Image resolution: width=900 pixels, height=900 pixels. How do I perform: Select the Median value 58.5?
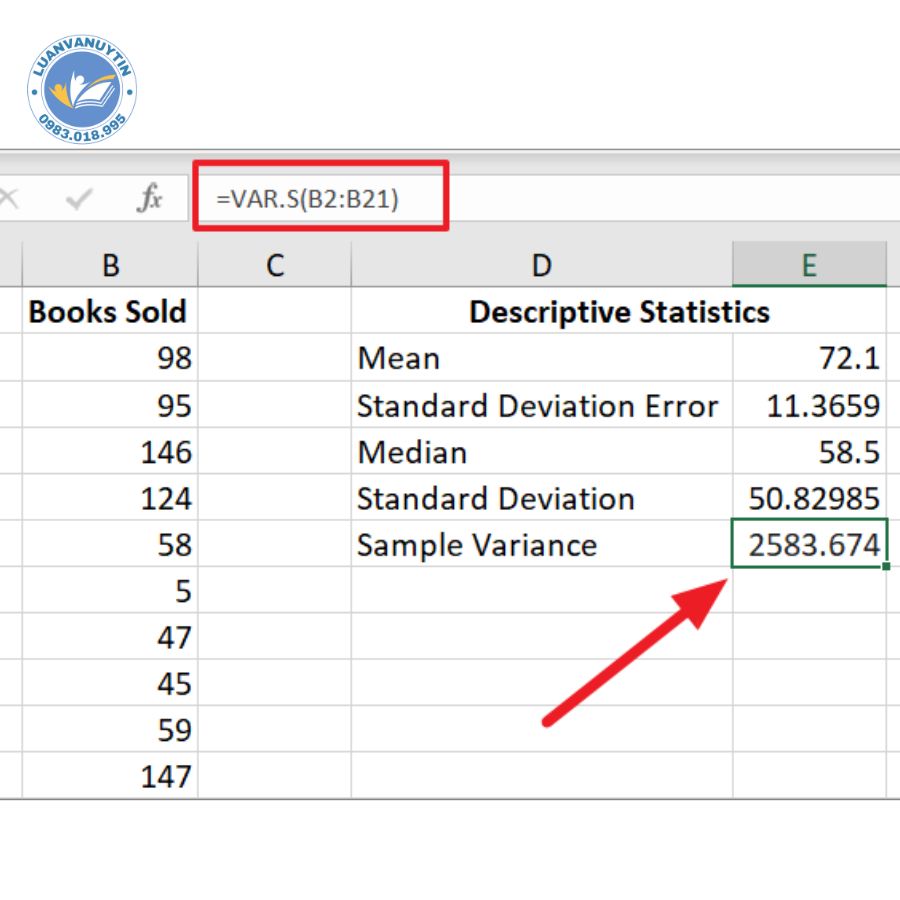(809, 452)
